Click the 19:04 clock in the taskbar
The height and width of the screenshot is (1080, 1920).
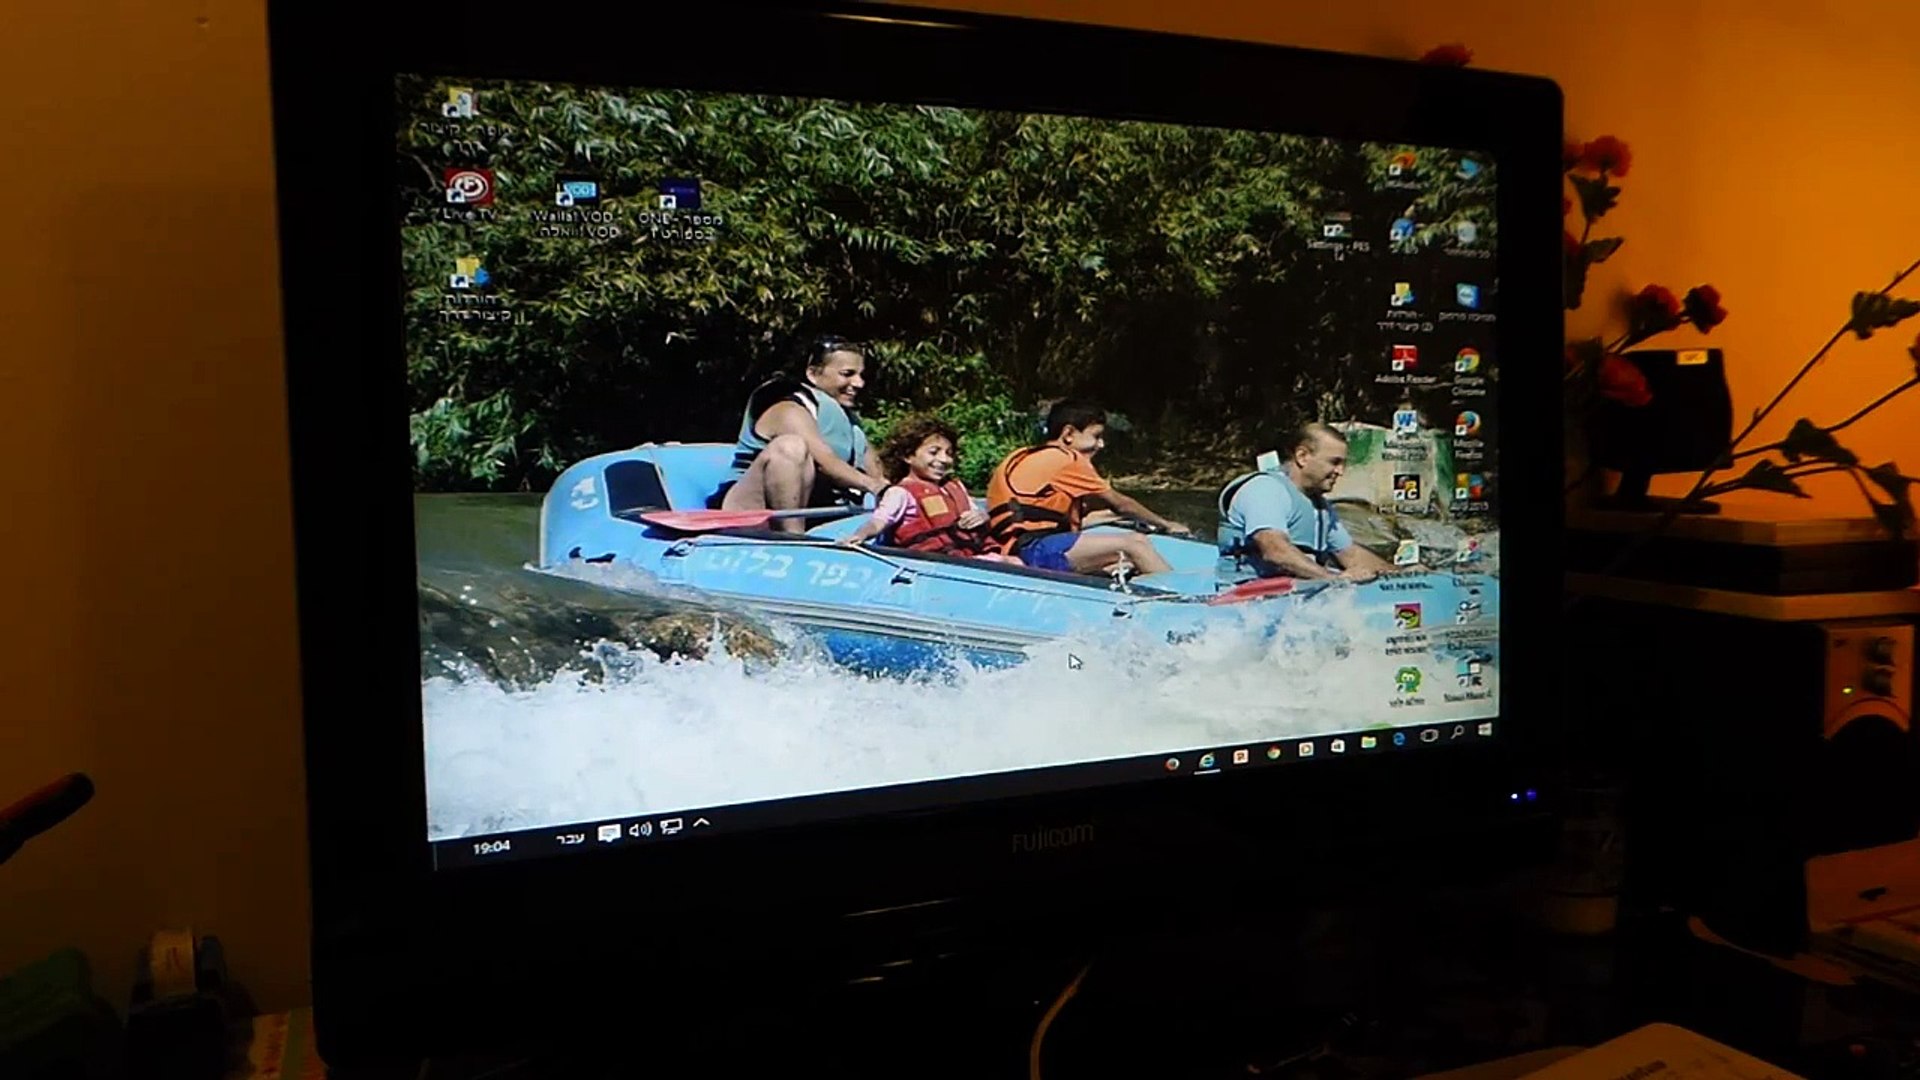(x=491, y=847)
